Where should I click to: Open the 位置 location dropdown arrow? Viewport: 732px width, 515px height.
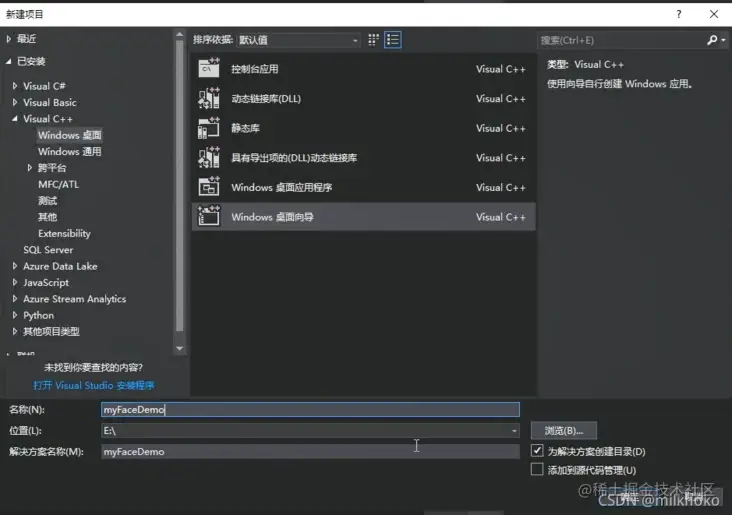click(514, 430)
